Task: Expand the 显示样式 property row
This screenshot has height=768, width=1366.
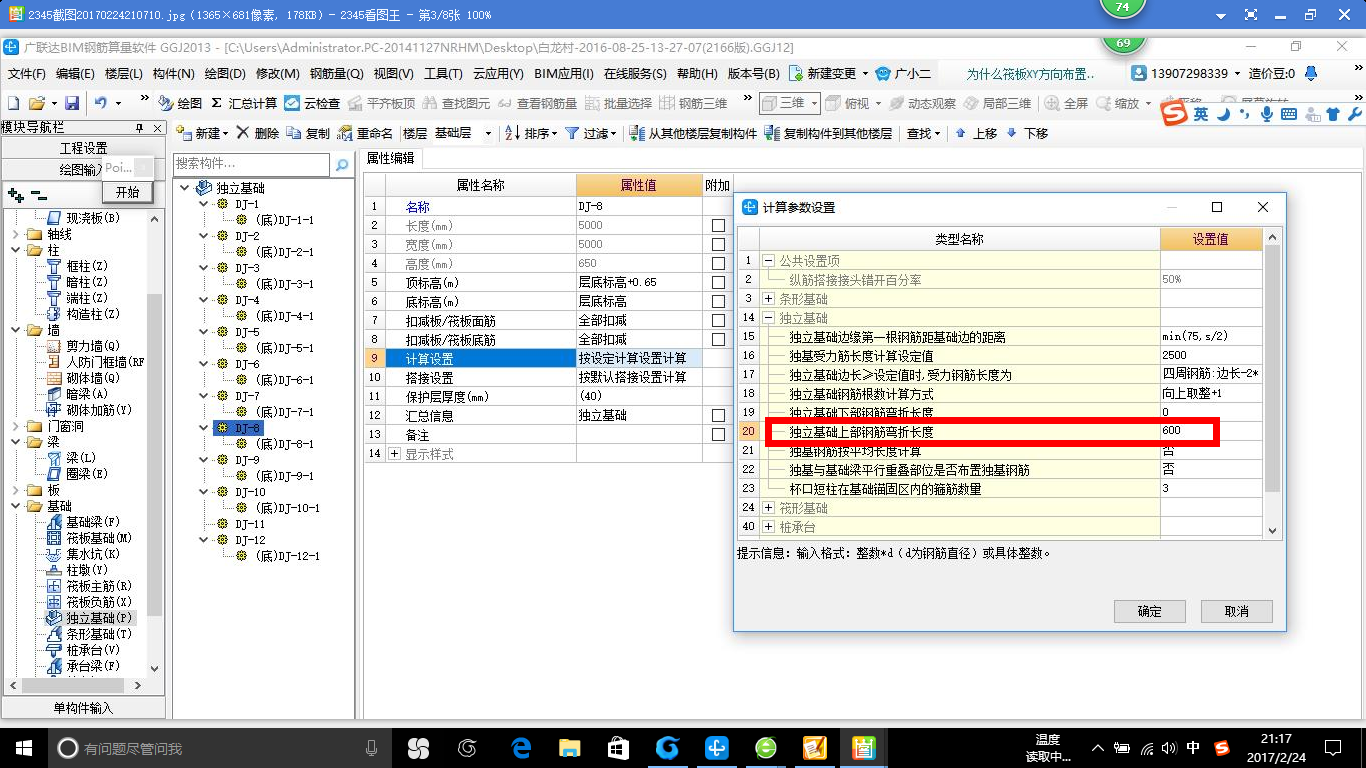Action: 394,454
